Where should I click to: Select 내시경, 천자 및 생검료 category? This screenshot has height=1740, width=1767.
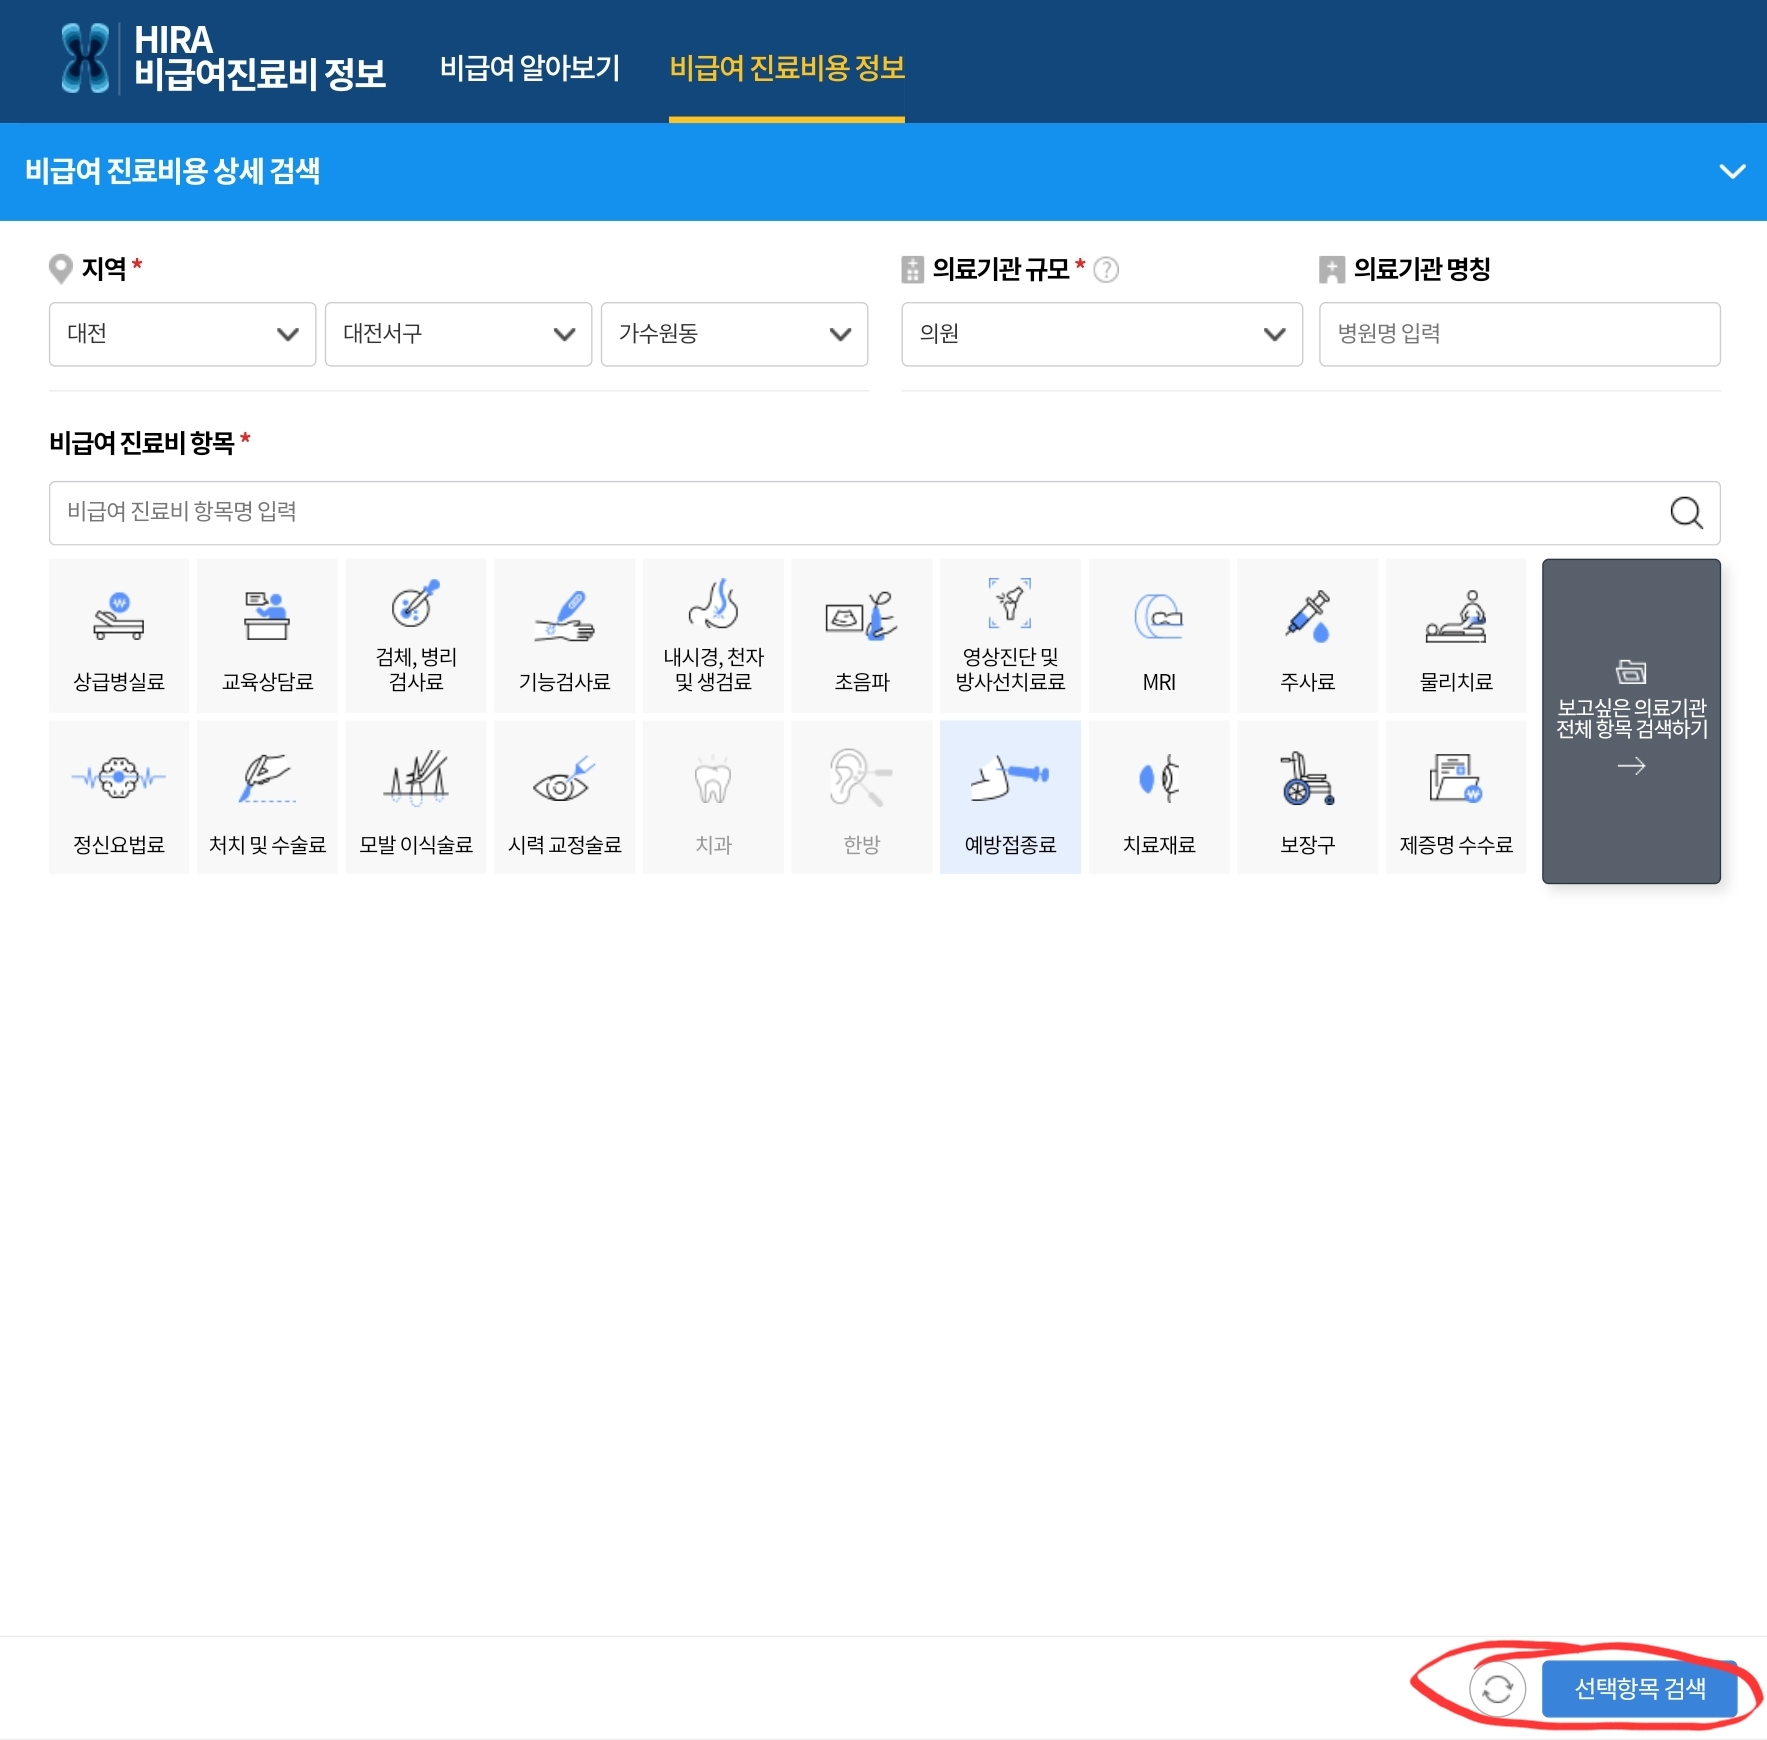point(713,636)
